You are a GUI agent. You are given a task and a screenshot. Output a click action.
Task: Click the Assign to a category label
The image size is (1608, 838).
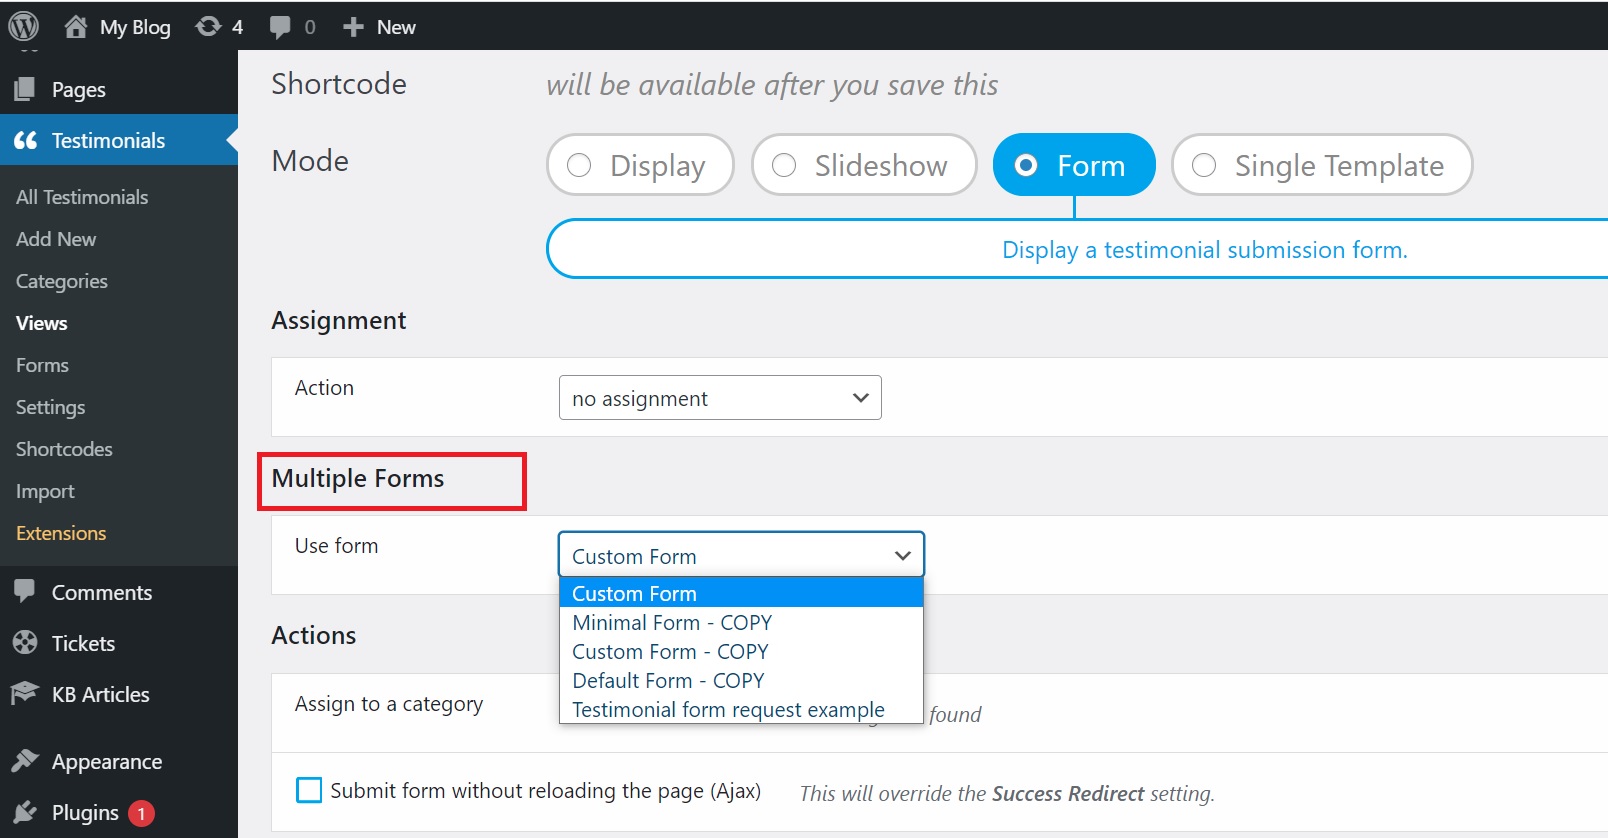[389, 704]
